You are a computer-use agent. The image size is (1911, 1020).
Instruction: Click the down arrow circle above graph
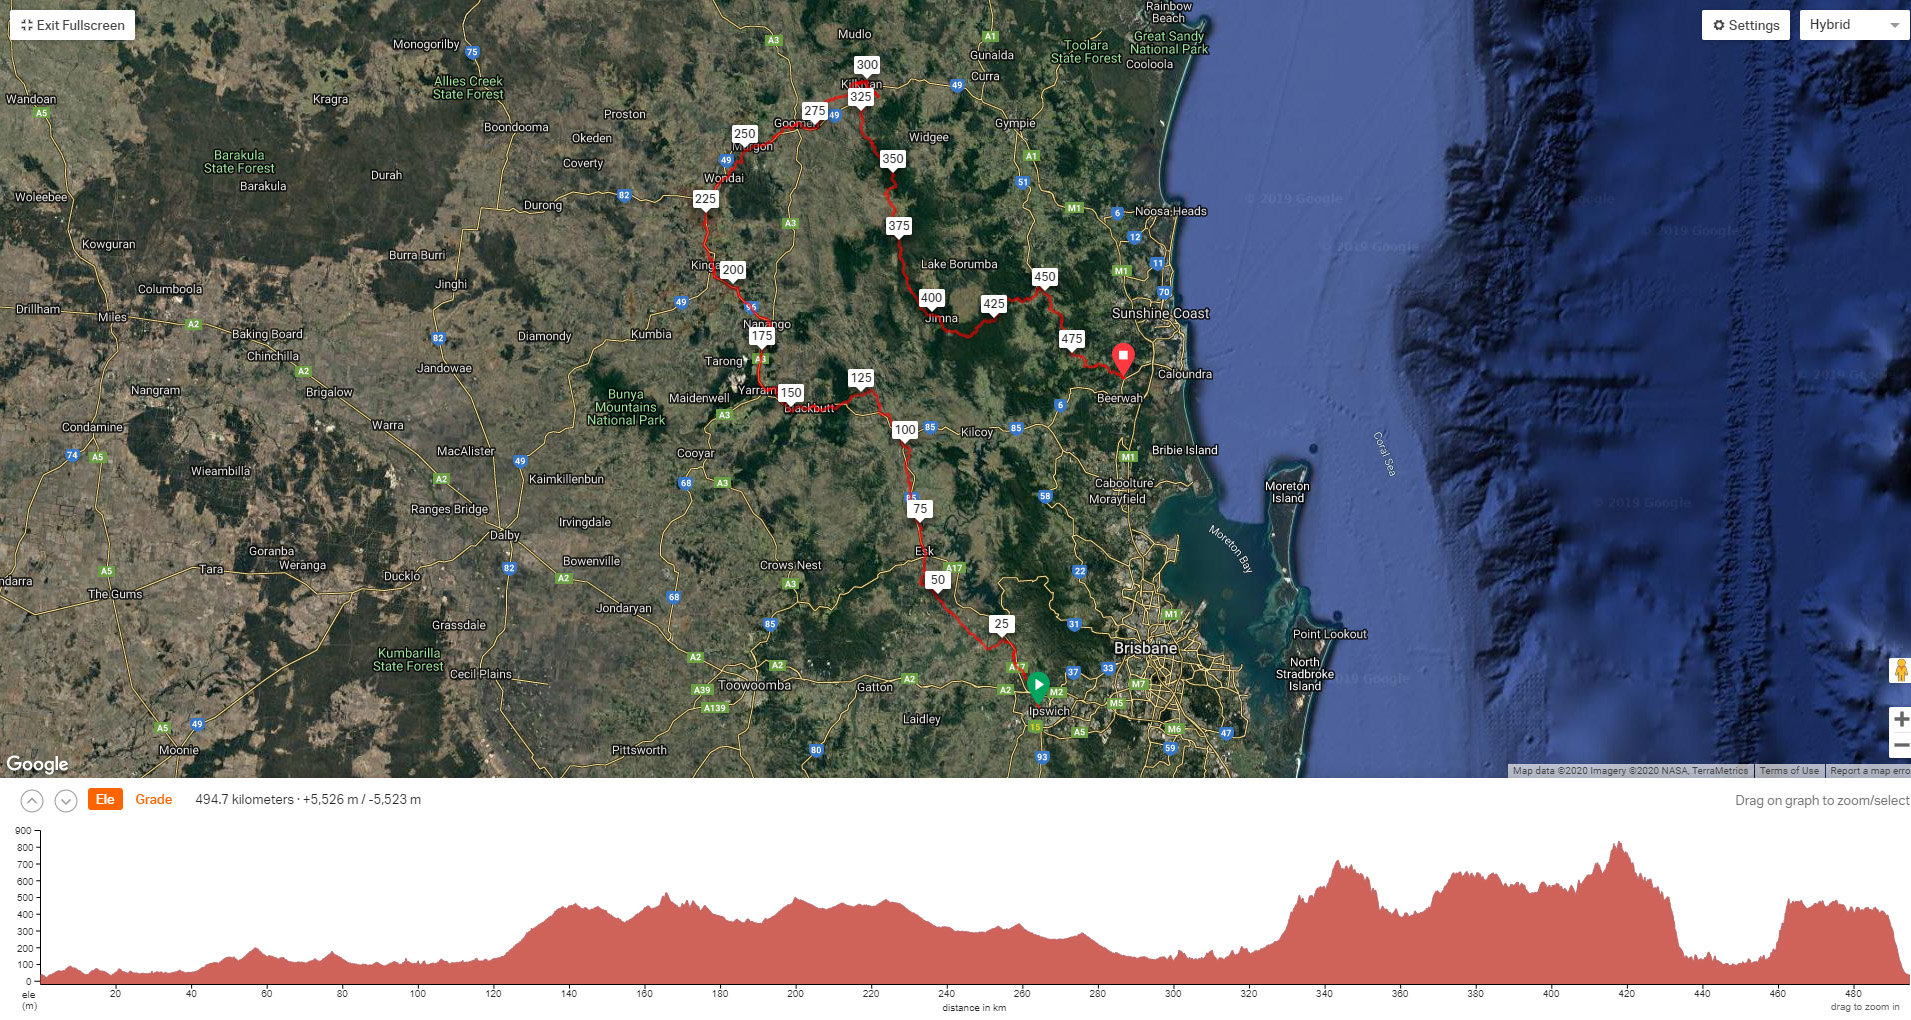(66, 801)
